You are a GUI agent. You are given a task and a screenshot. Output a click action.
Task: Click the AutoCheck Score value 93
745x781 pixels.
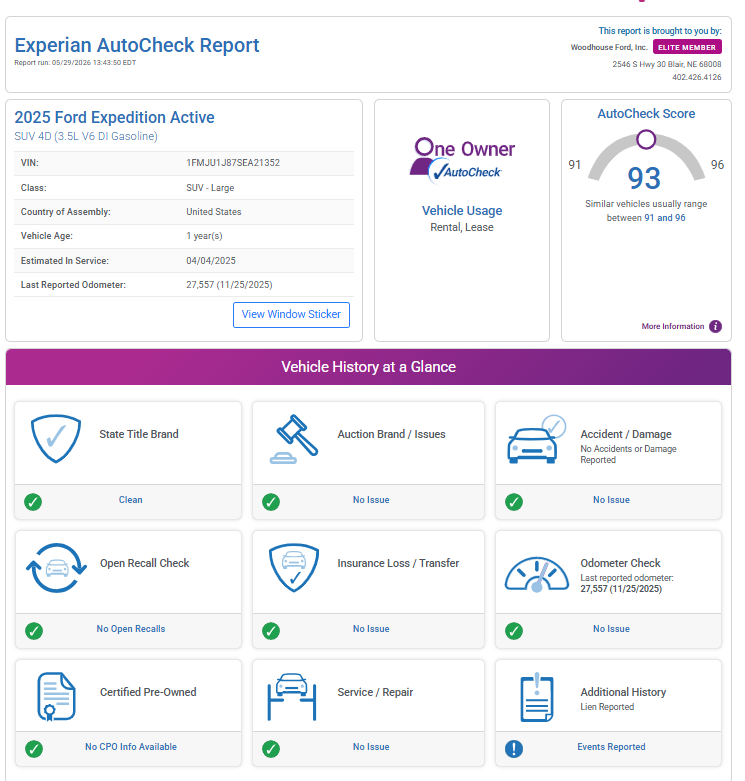(644, 178)
